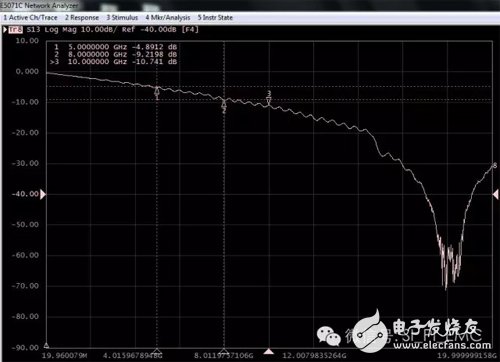The width and height of the screenshot is (500, 362).
Task: Select marker 1 readout 5.0000000 GHz -4.8912 dB
Action: tap(115, 47)
